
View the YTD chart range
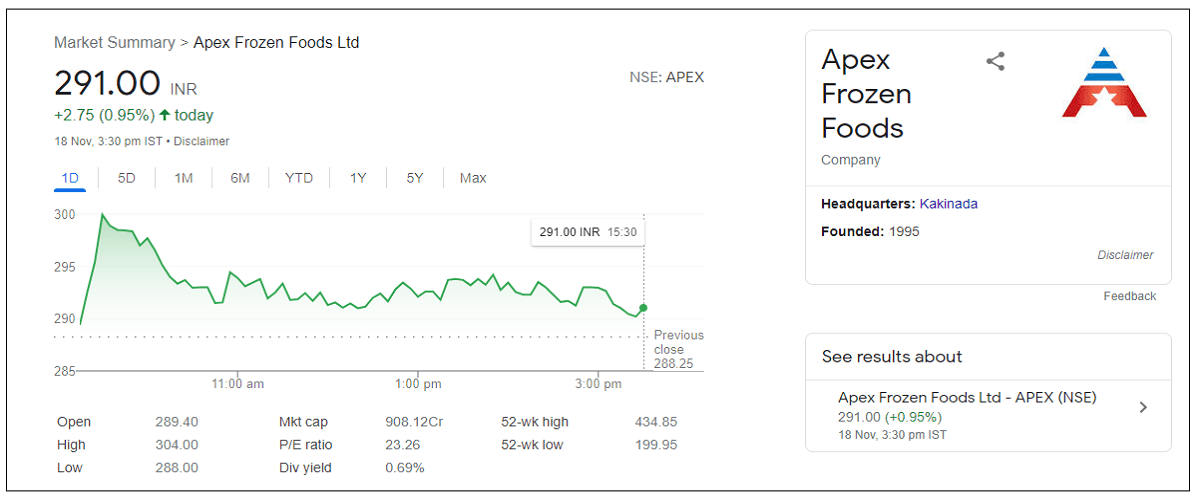click(299, 178)
